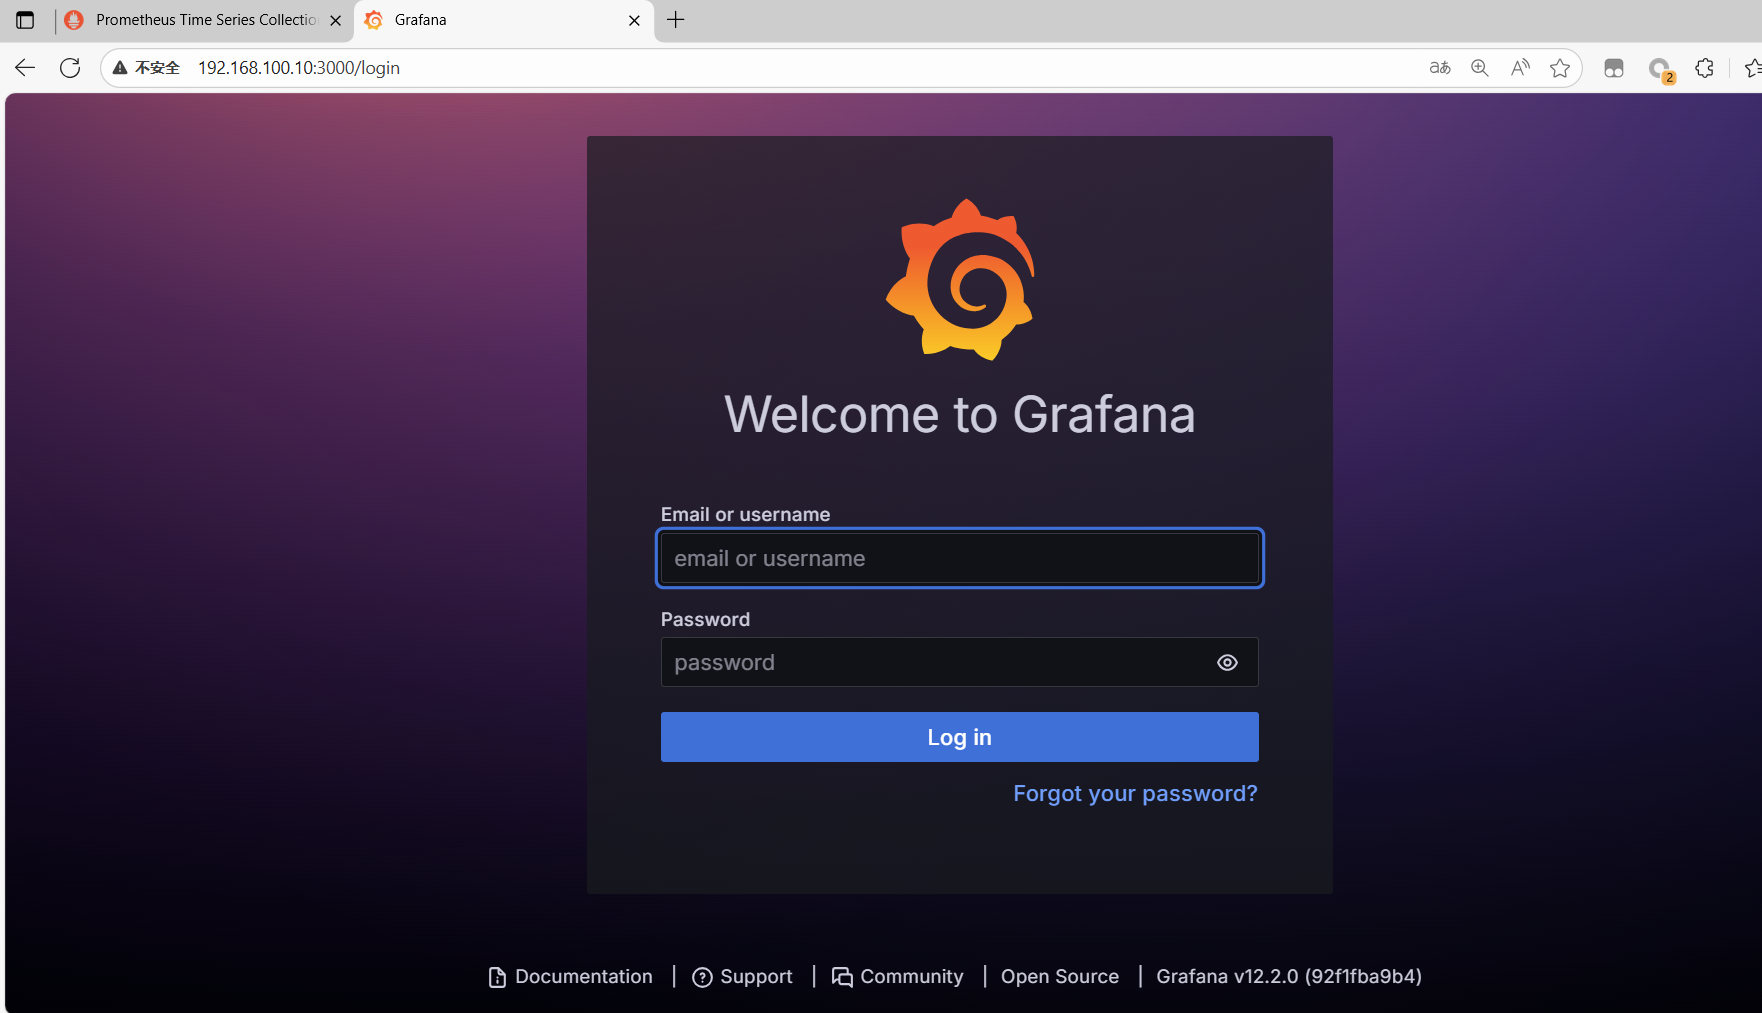Open split screen toolbar icon
1762x1013 pixels.
[1614, 68]
